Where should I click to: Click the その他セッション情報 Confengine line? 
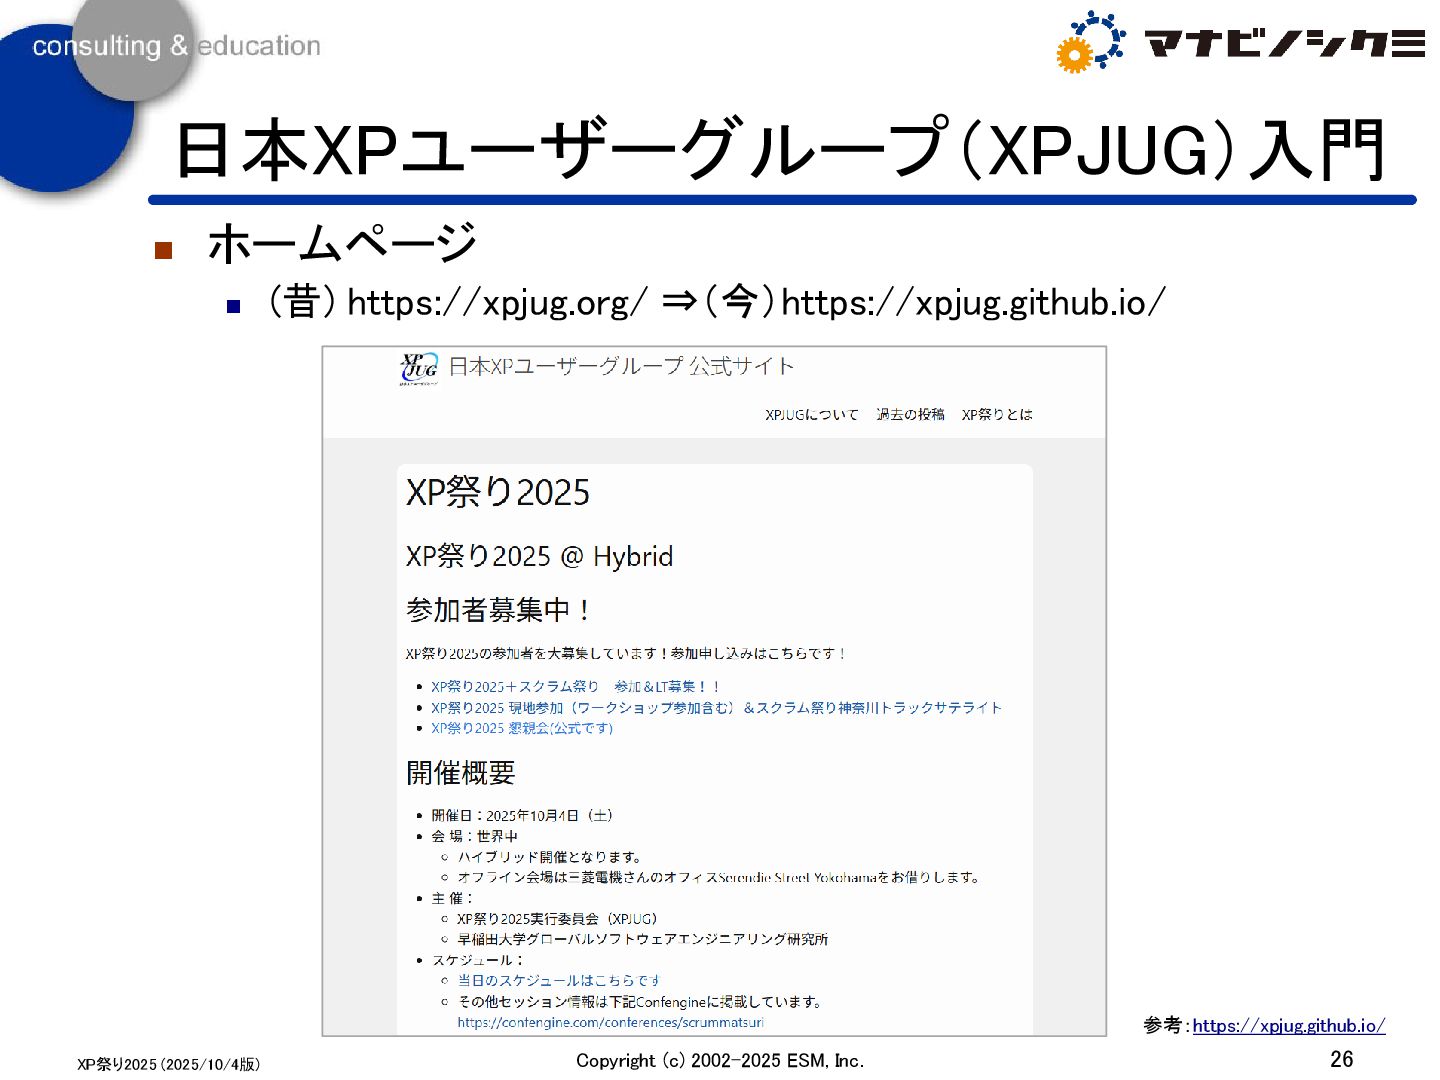pyautogui.click(x=640, y=1001)
